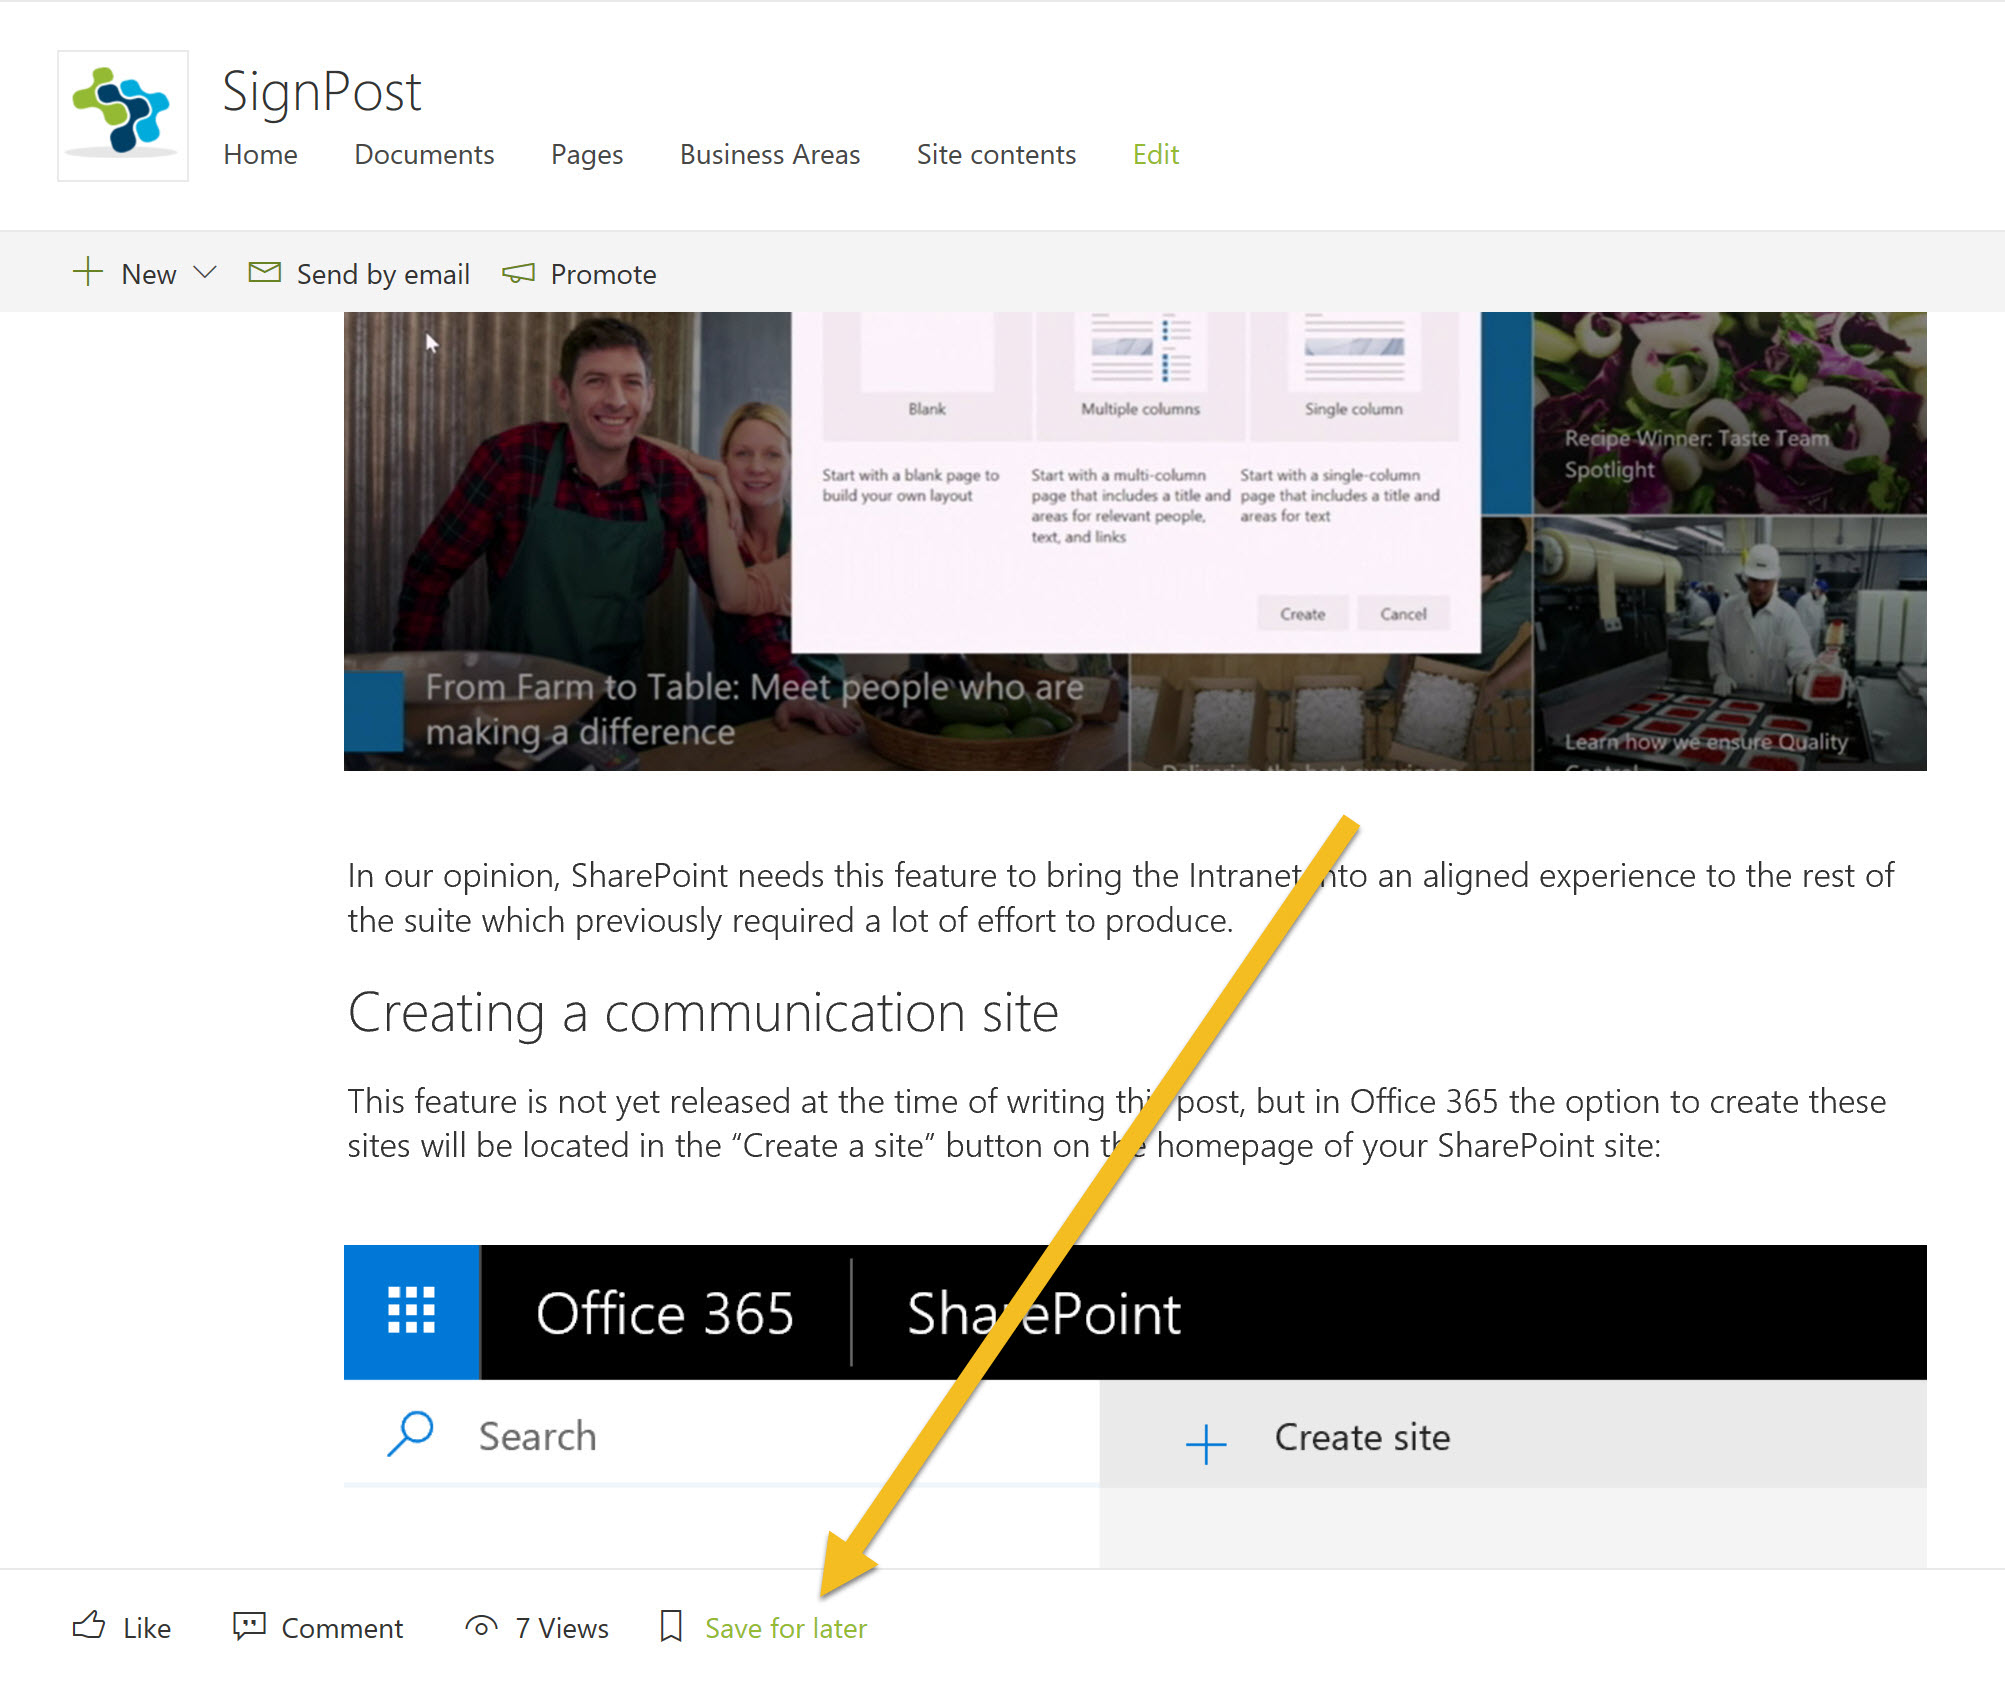Go to Pages in the navigation
2005x1682 pixels.
pos(587,154)
